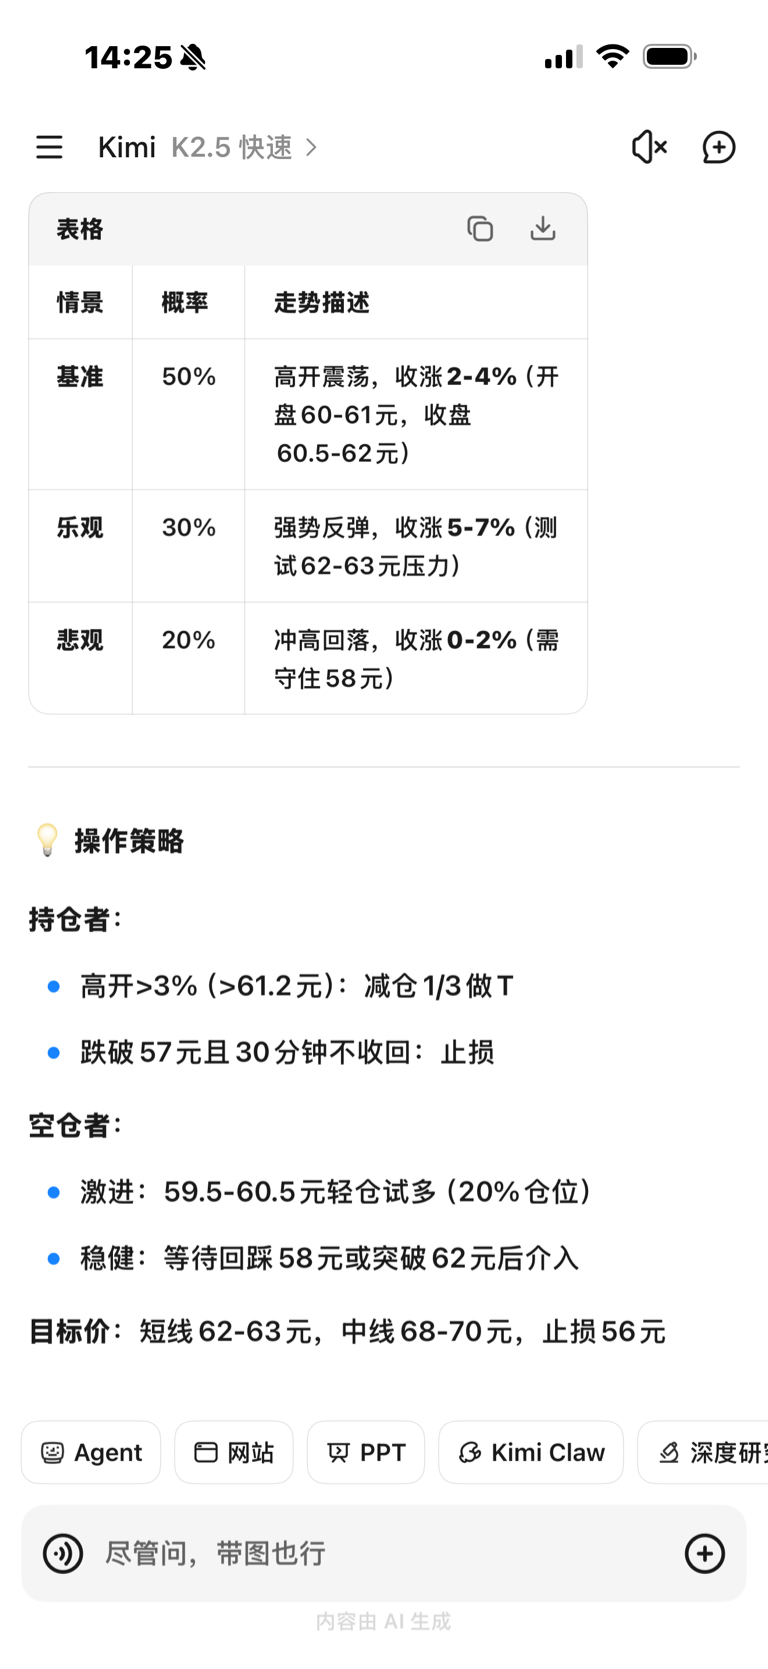Image resolution: width=768 pixels, height=1669 pixels.
Task: Open Kimi Claw option
Action: pos(531,1452)
